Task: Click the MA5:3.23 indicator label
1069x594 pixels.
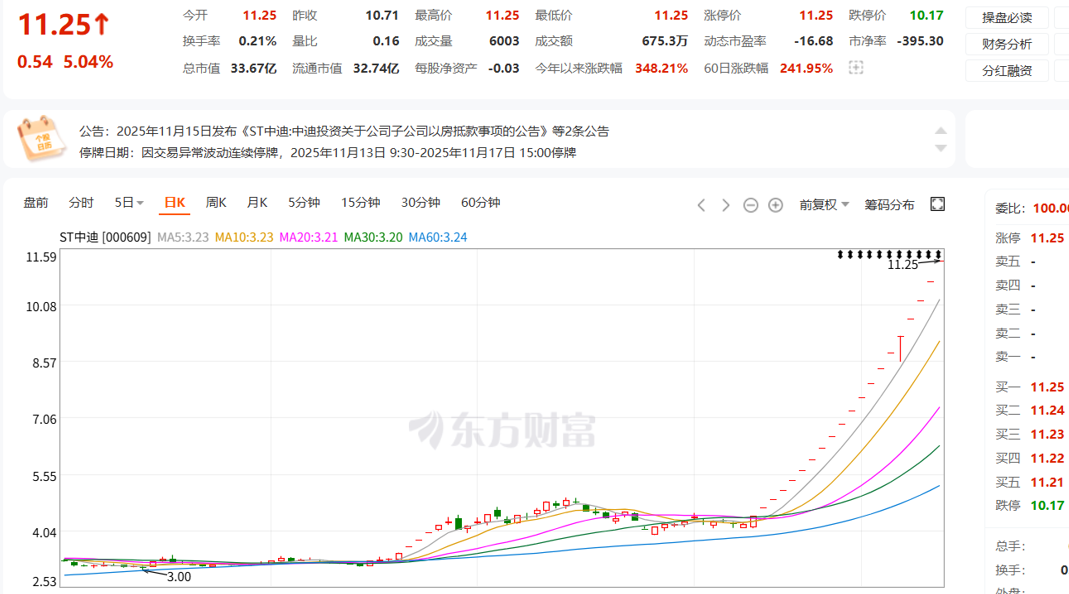Action: tap(183, 237)
